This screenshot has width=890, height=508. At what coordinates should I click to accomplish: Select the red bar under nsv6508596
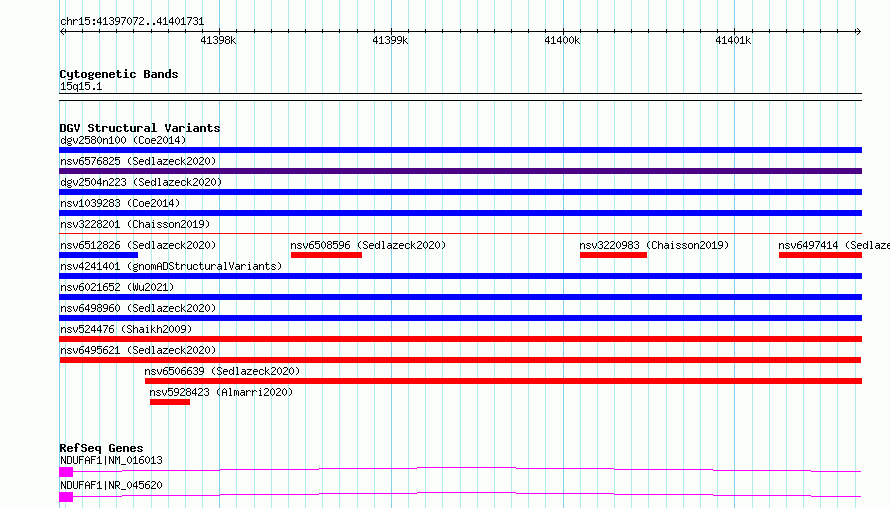(x=326, y=255)
